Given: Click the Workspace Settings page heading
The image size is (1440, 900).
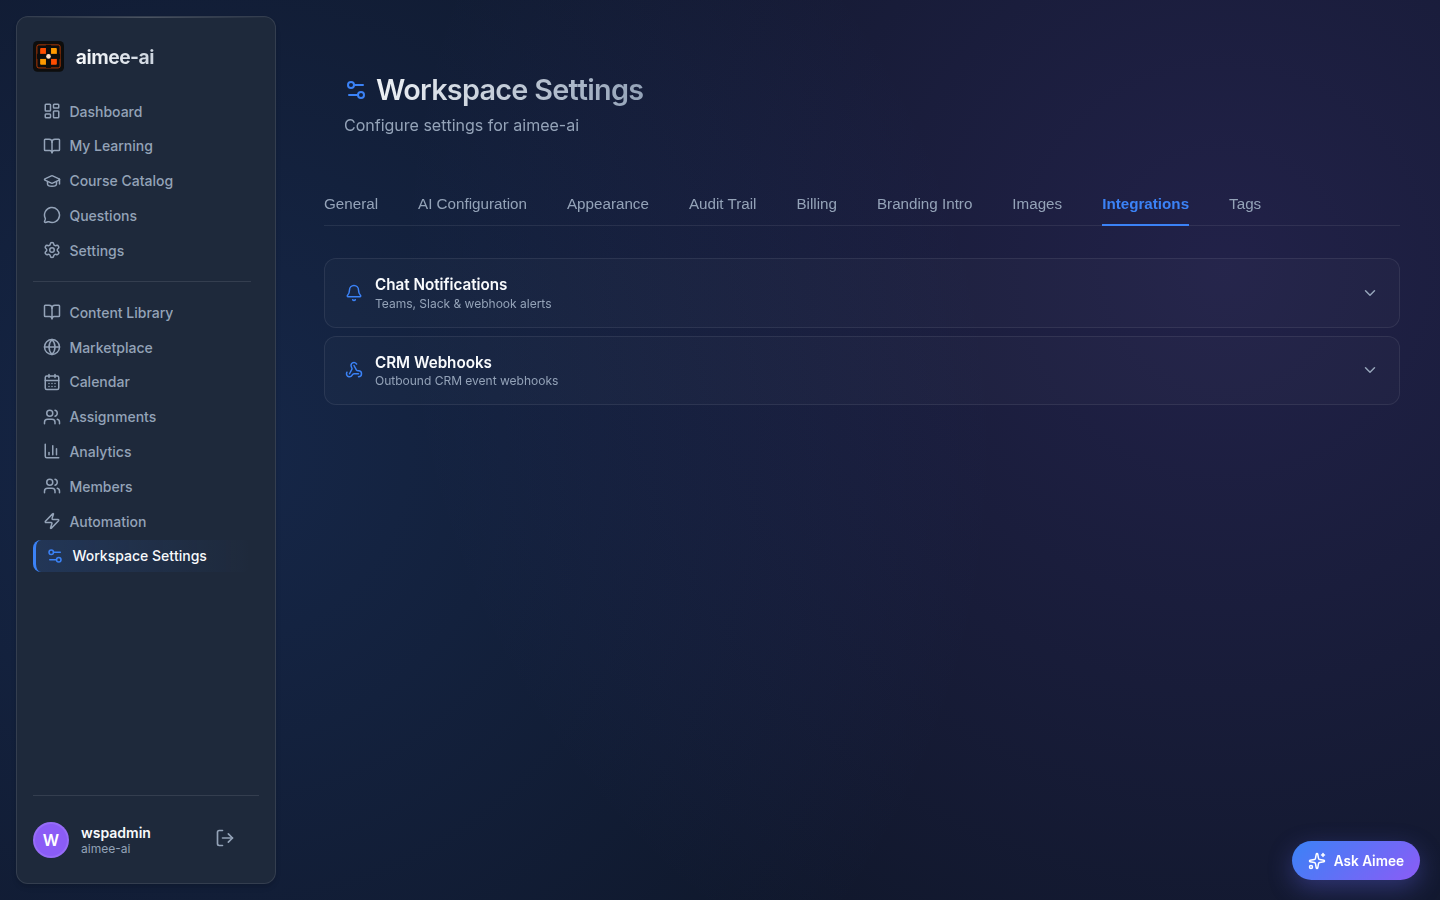Looking at the screenshot, I should coord(510,90).
